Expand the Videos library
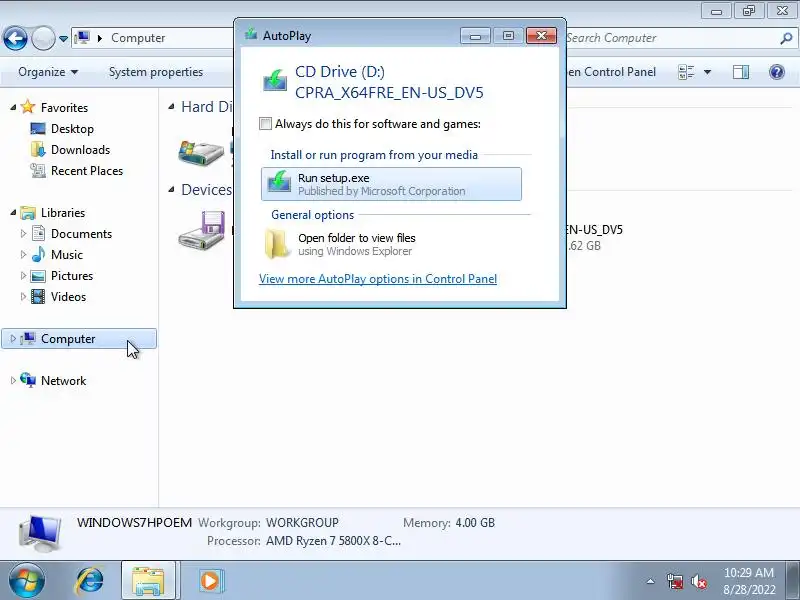This screenshot has height=600, width=800. (23, 296)
